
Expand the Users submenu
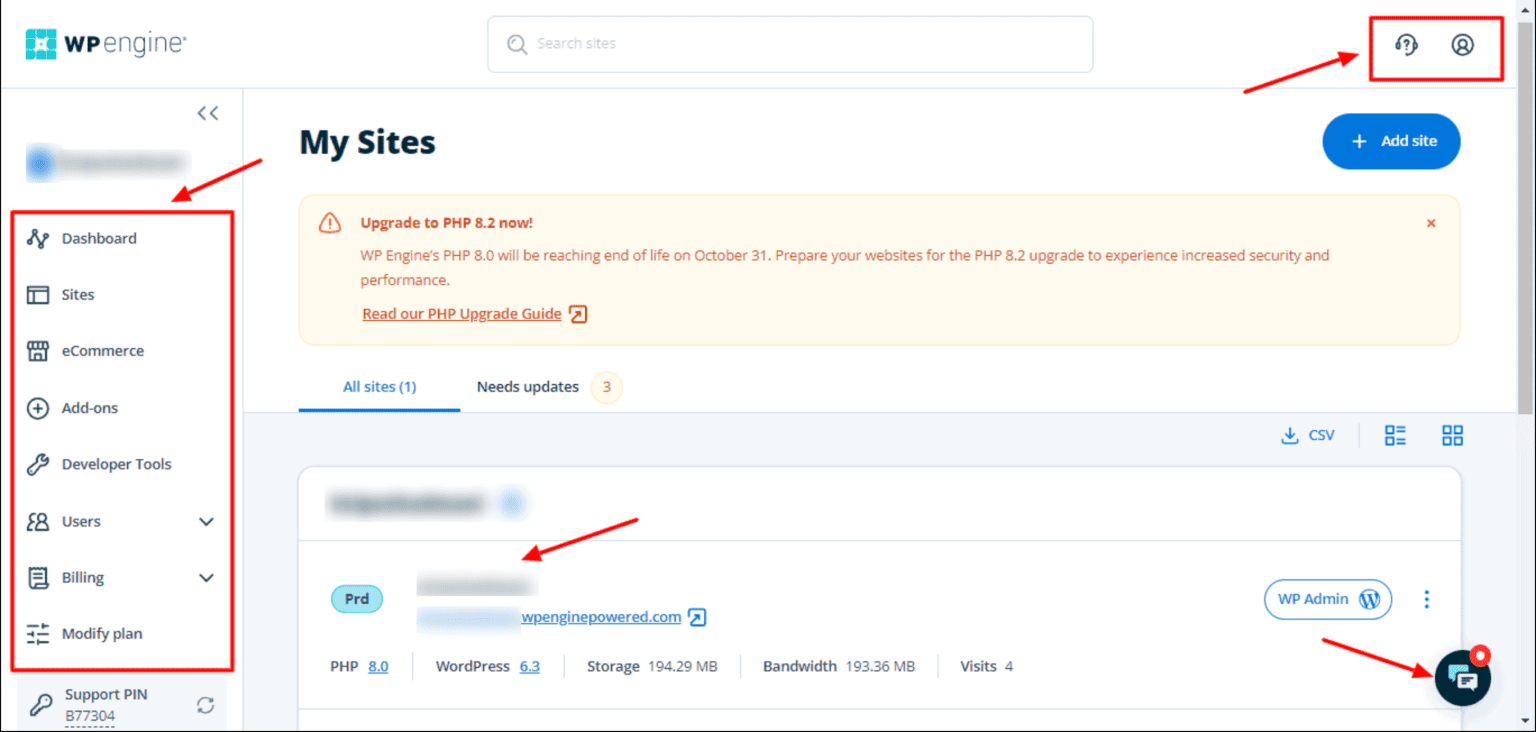[206, 521]
